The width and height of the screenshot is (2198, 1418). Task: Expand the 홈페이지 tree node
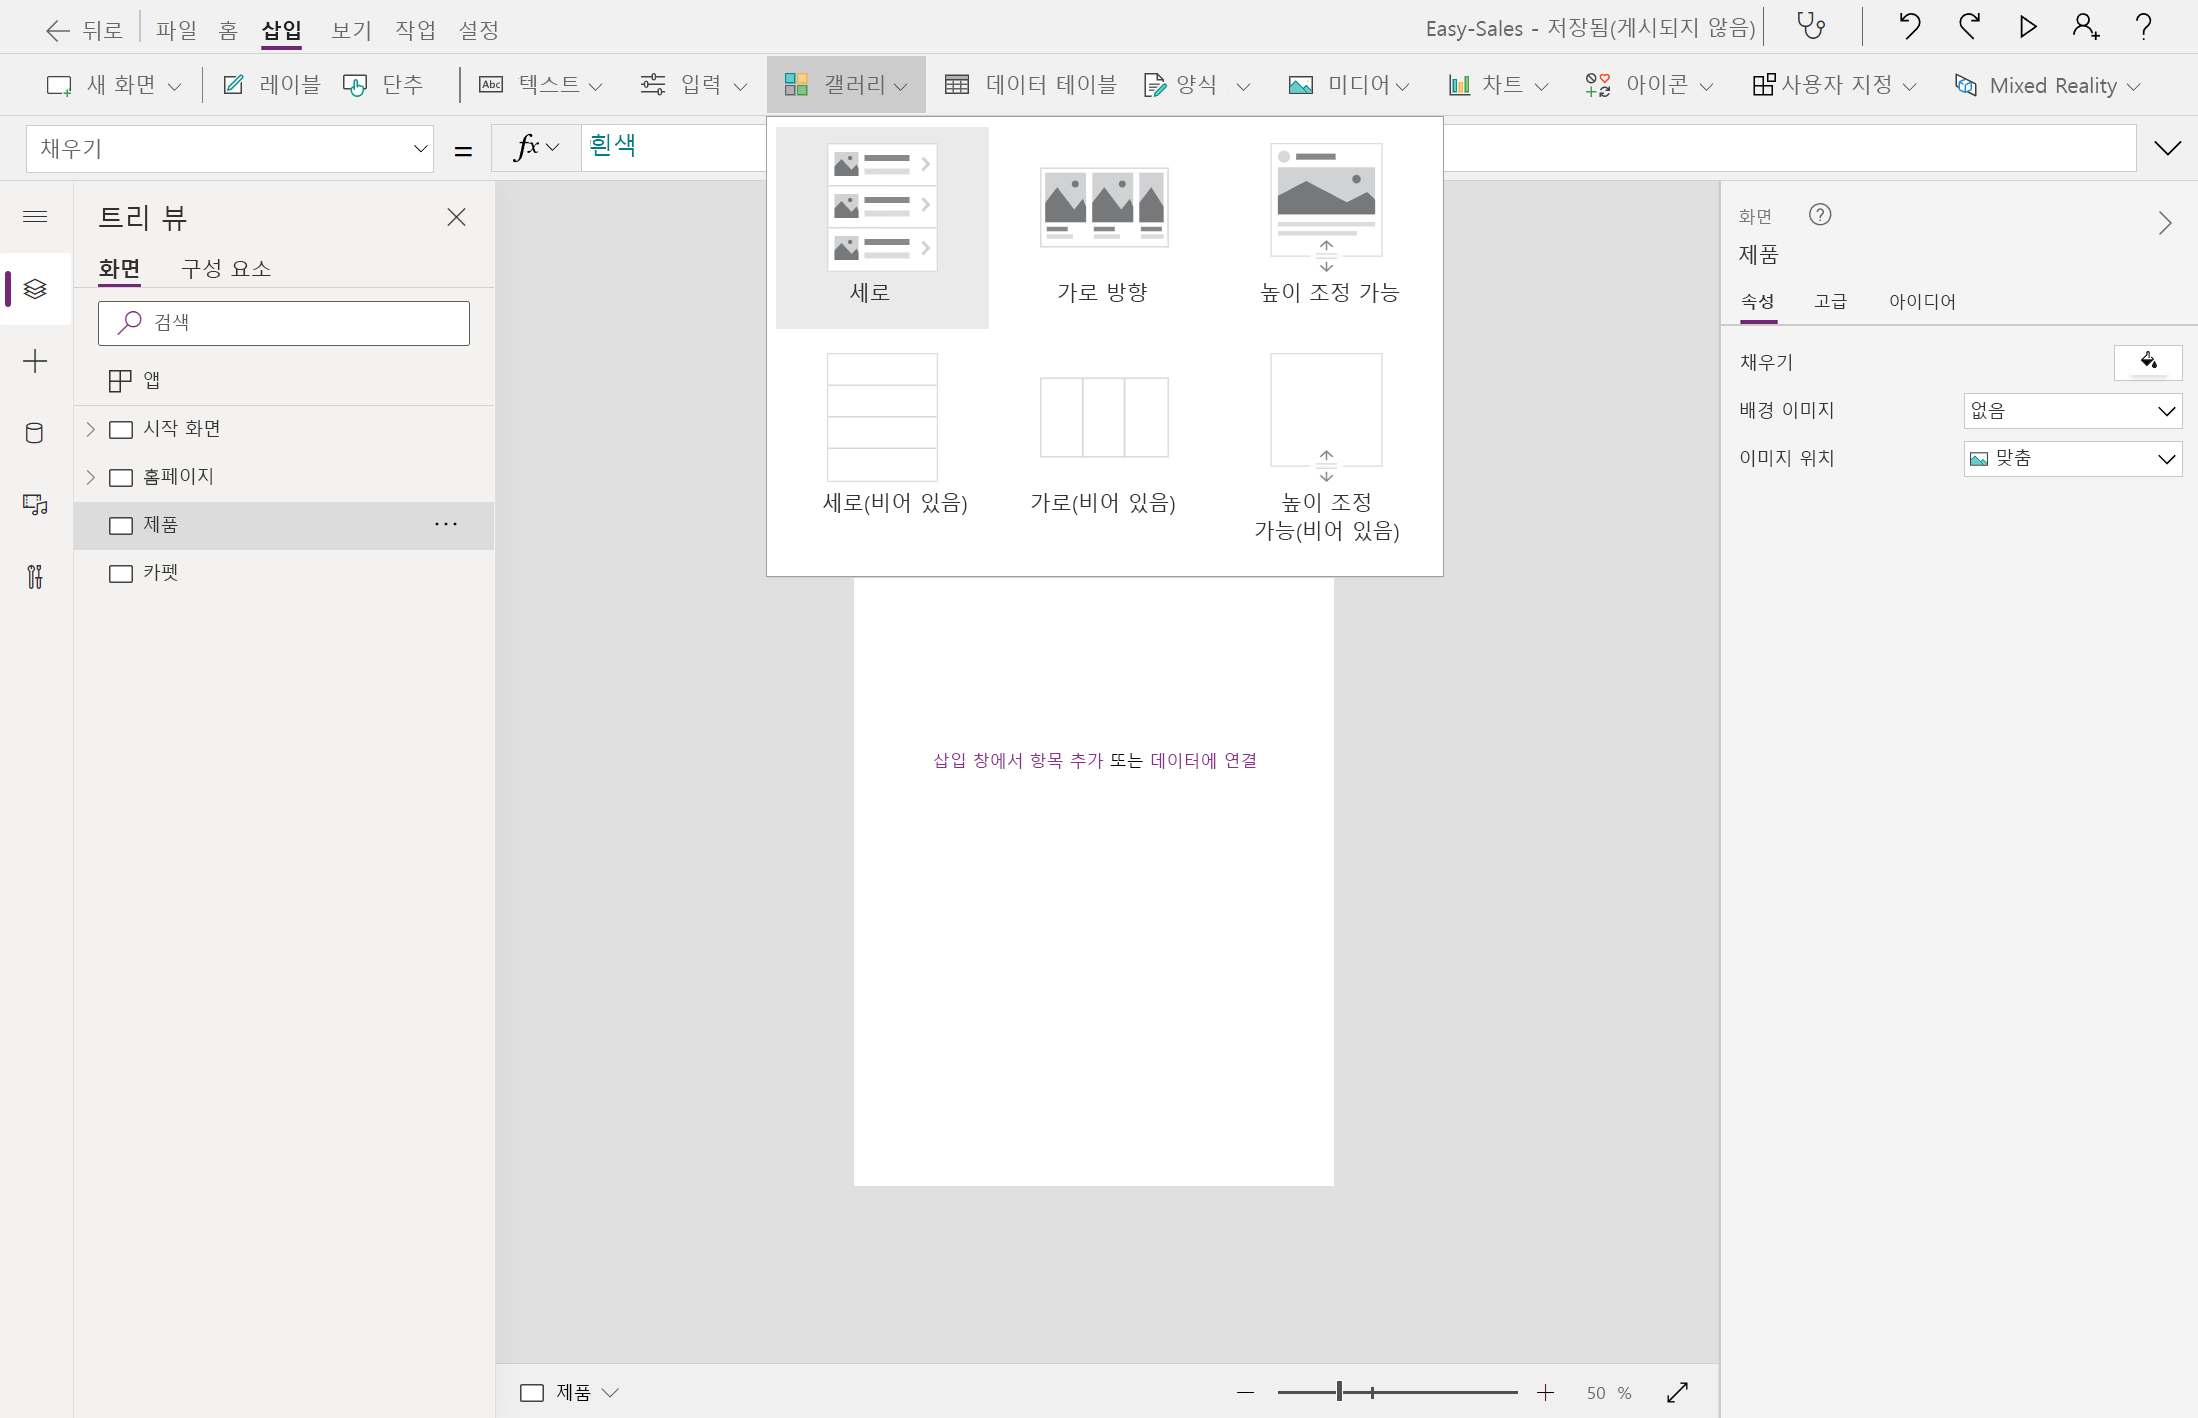pos(90,477)
